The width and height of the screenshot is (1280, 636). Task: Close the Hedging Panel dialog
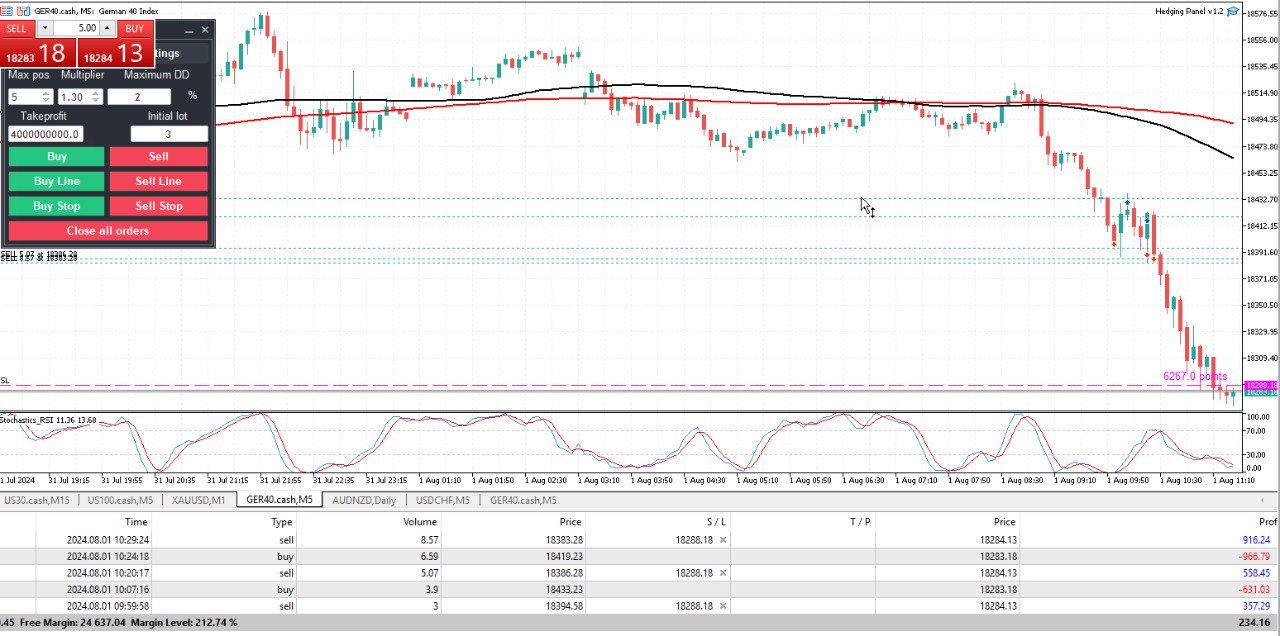205,30
